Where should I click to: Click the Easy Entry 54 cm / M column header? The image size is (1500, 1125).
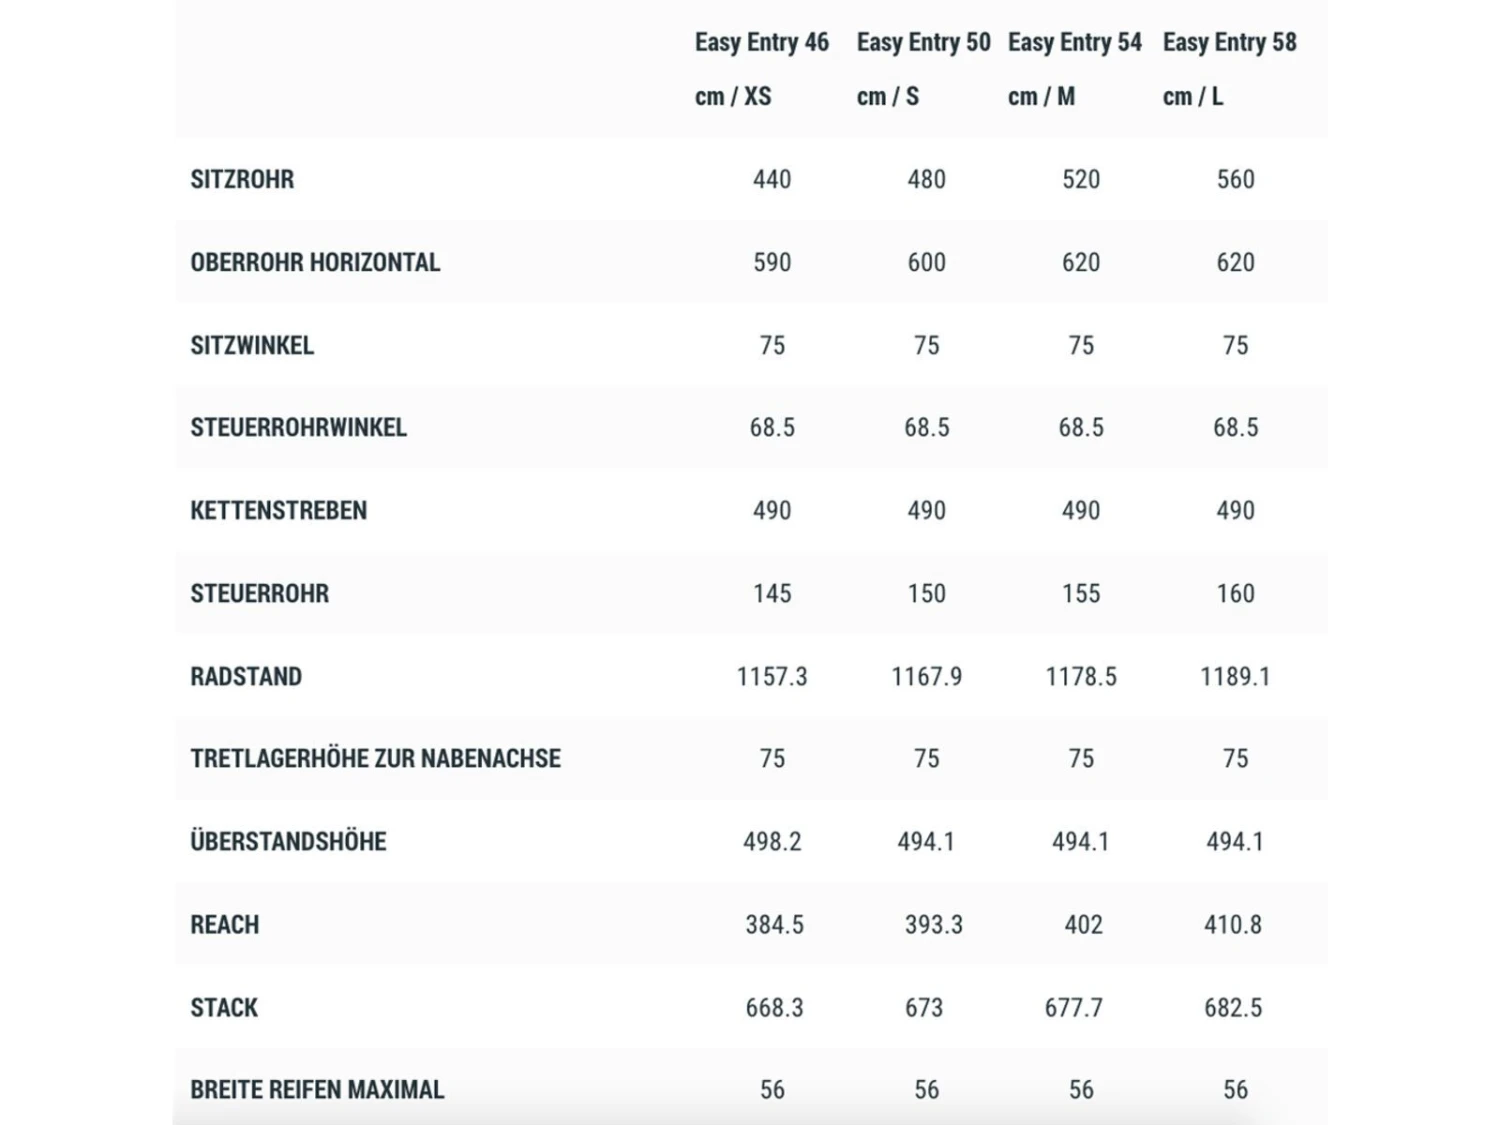(1074, 69)
